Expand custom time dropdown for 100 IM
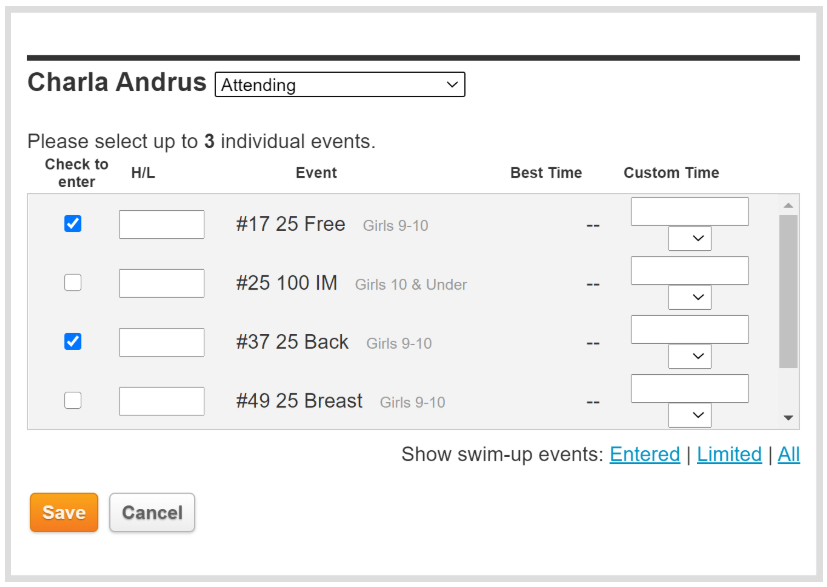Screen dimensions: 827x587 pos(690,298)
